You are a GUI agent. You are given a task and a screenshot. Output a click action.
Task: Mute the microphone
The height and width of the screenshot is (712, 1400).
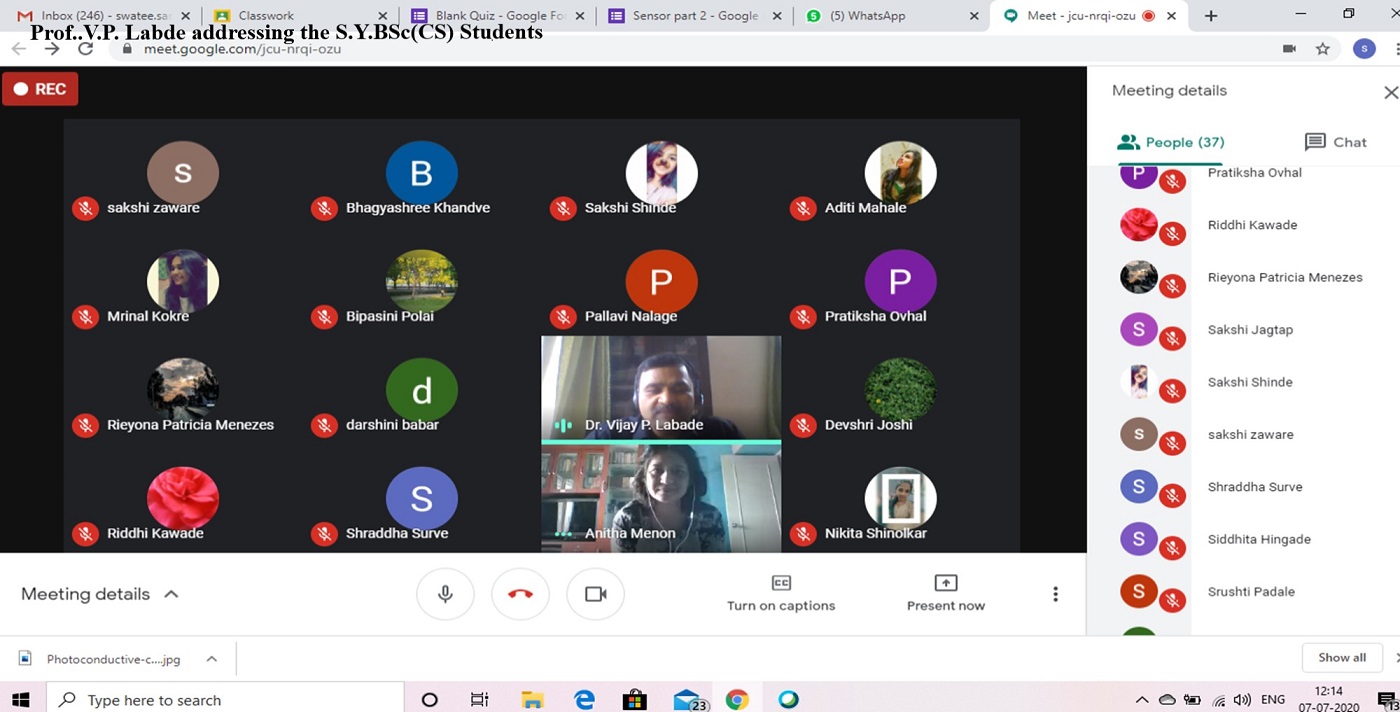click(445, 593)
